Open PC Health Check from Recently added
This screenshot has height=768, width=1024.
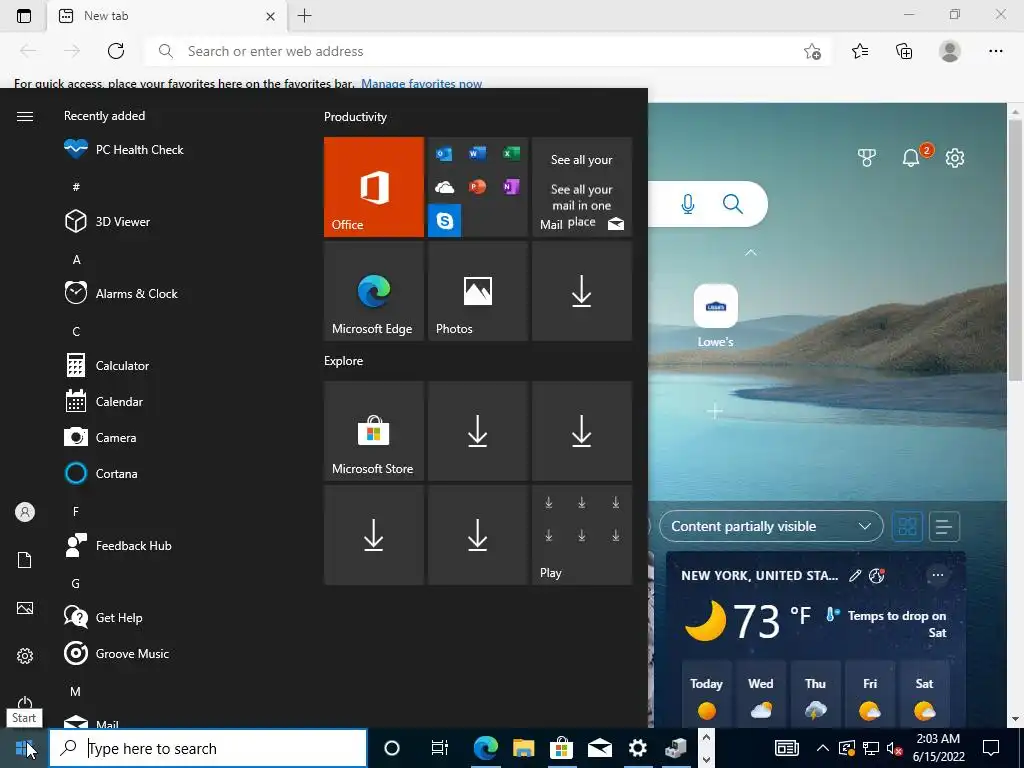[124, 150]
